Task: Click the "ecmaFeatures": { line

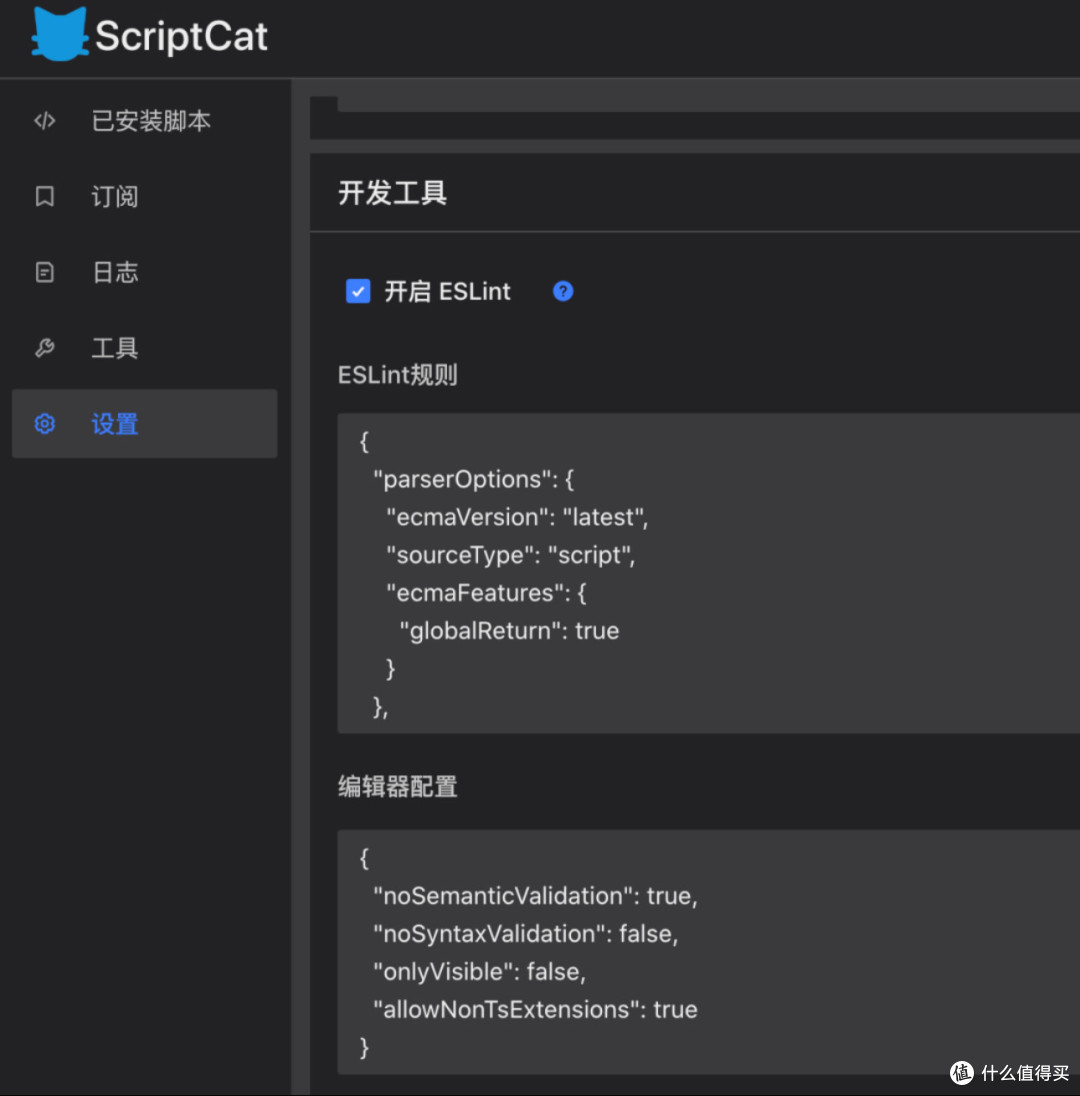Action: click(487, 593)
